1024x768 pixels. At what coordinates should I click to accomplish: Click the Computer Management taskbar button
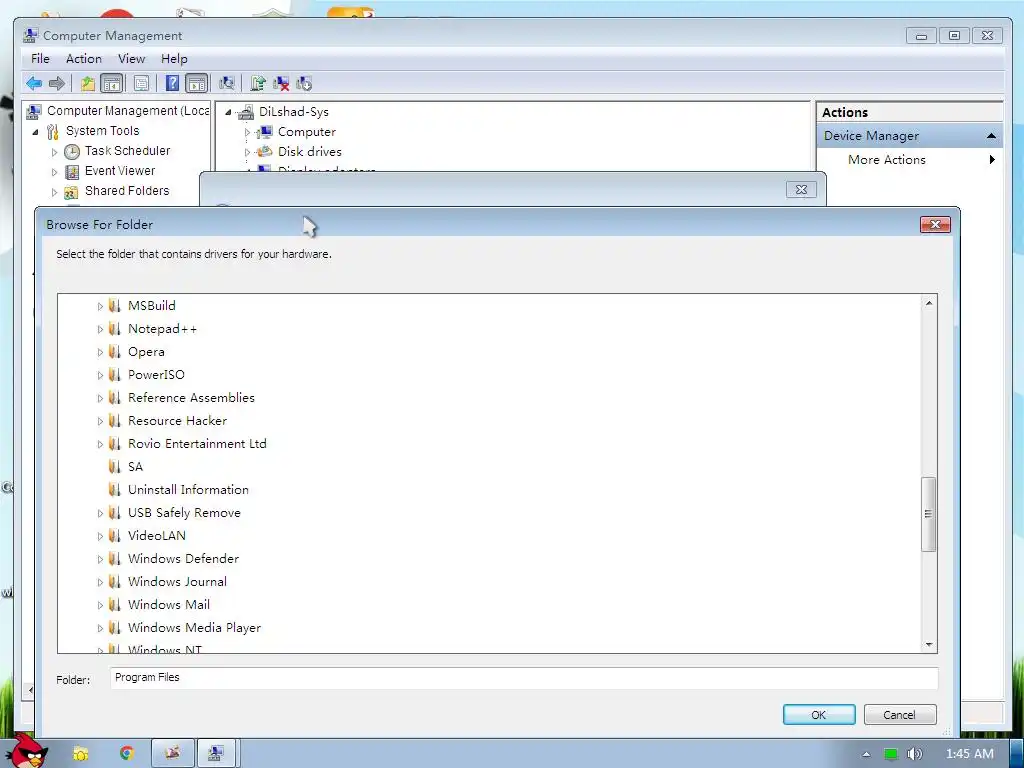(x=216, y=753)
